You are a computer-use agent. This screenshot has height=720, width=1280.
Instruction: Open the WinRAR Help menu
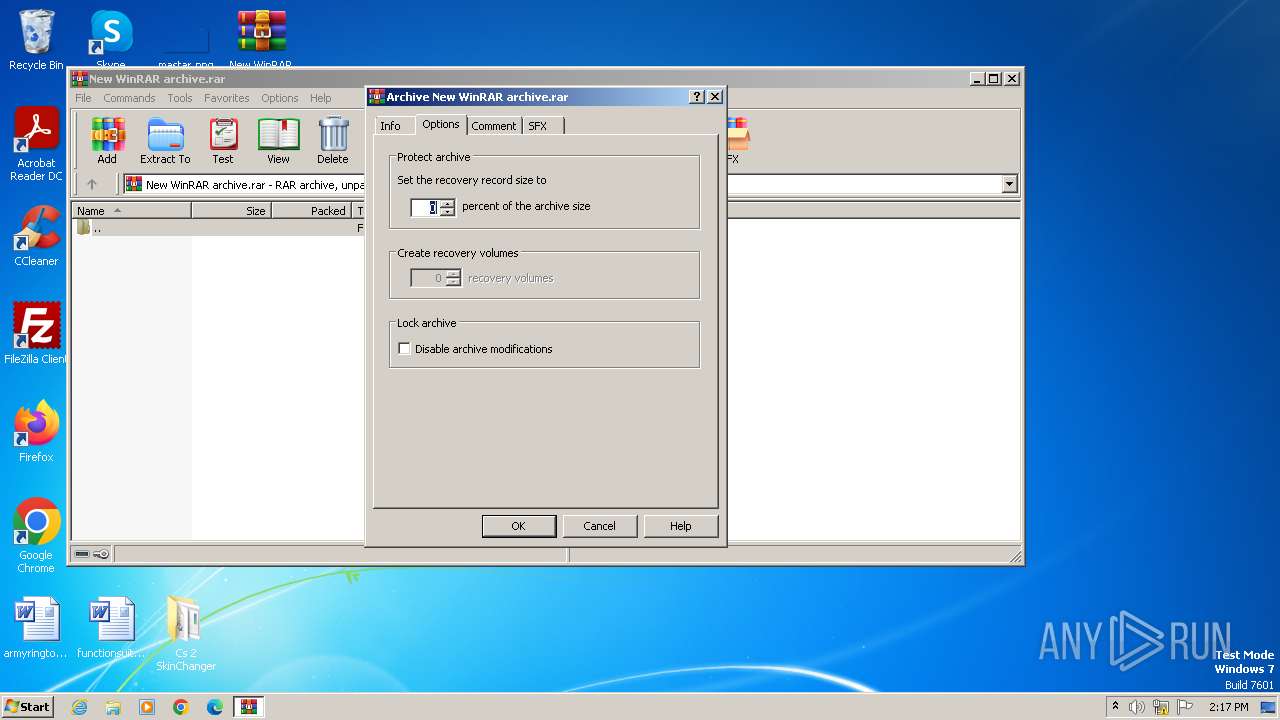pos(321,98)
